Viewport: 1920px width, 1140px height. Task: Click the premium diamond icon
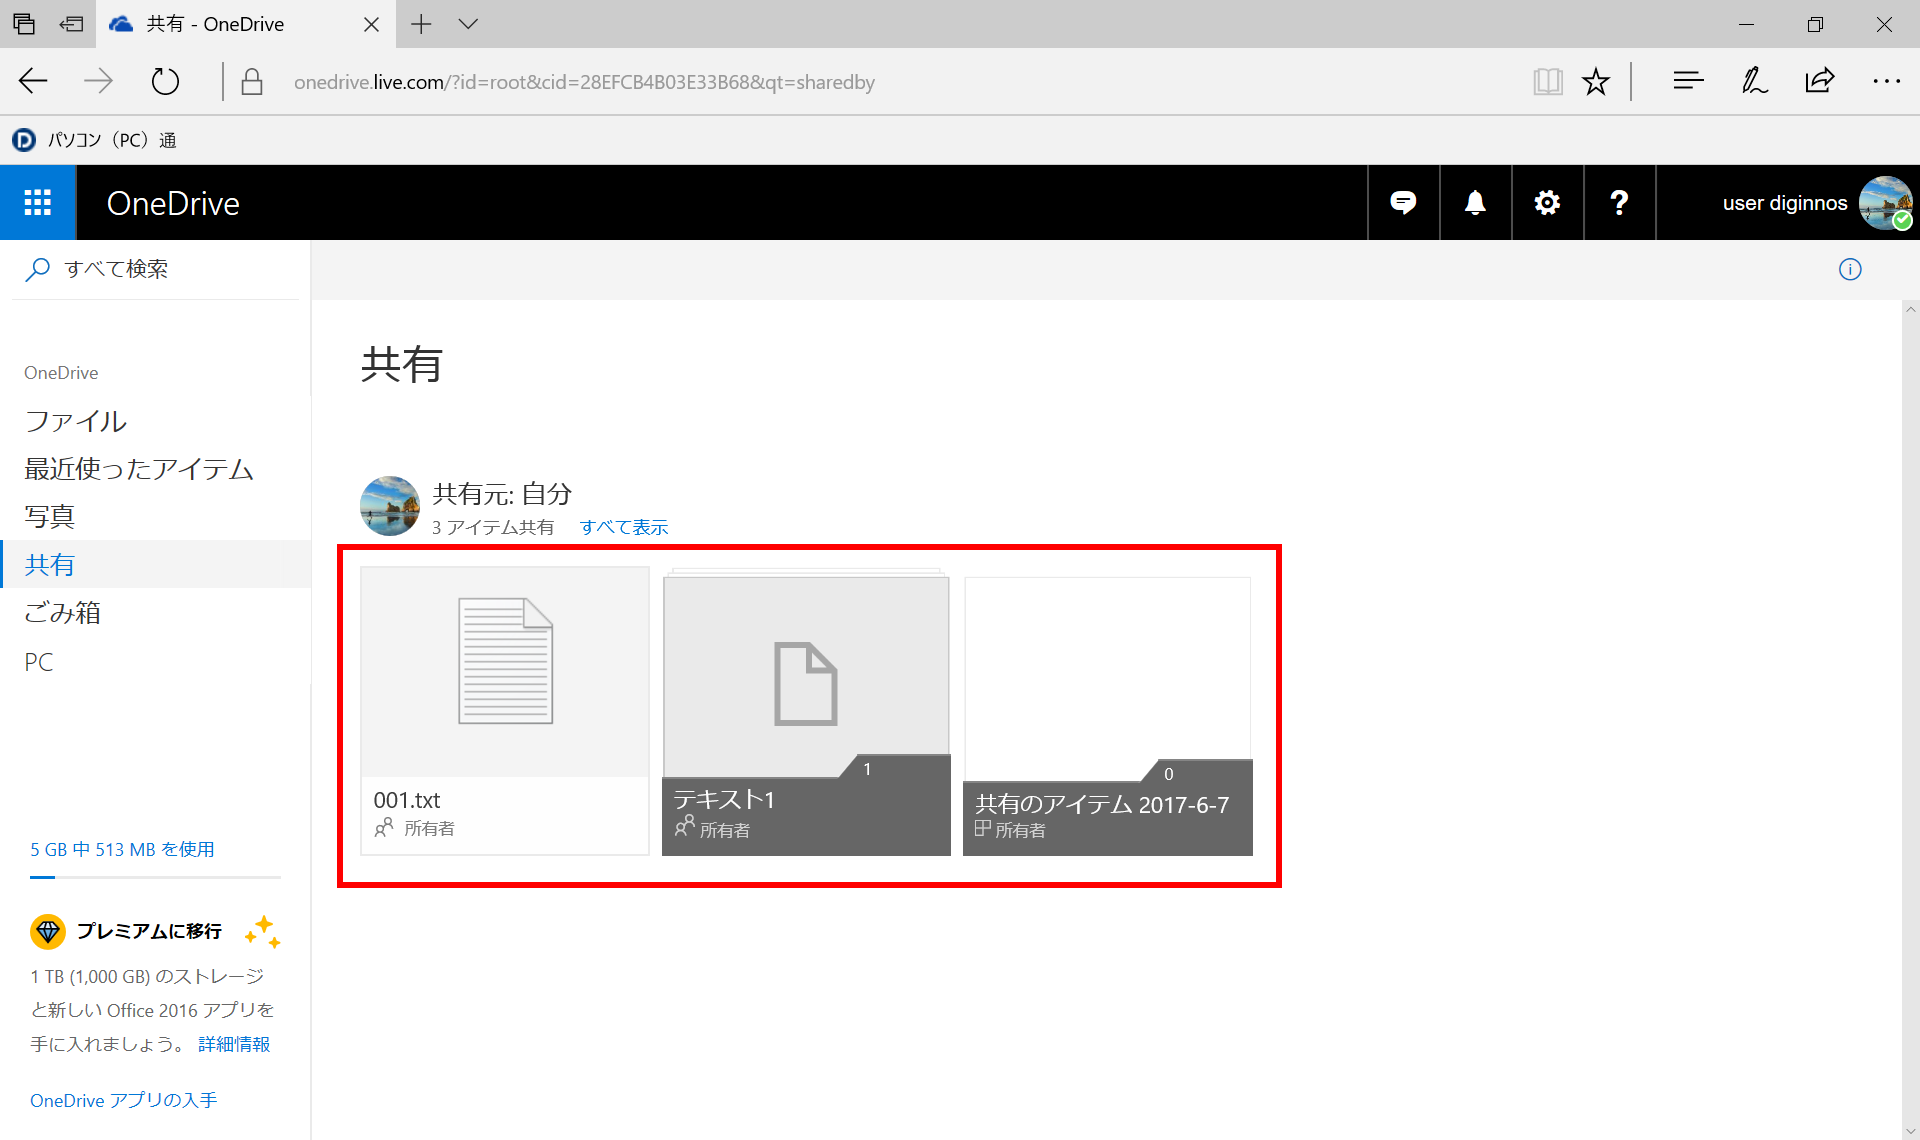click(x=47, y=931)
